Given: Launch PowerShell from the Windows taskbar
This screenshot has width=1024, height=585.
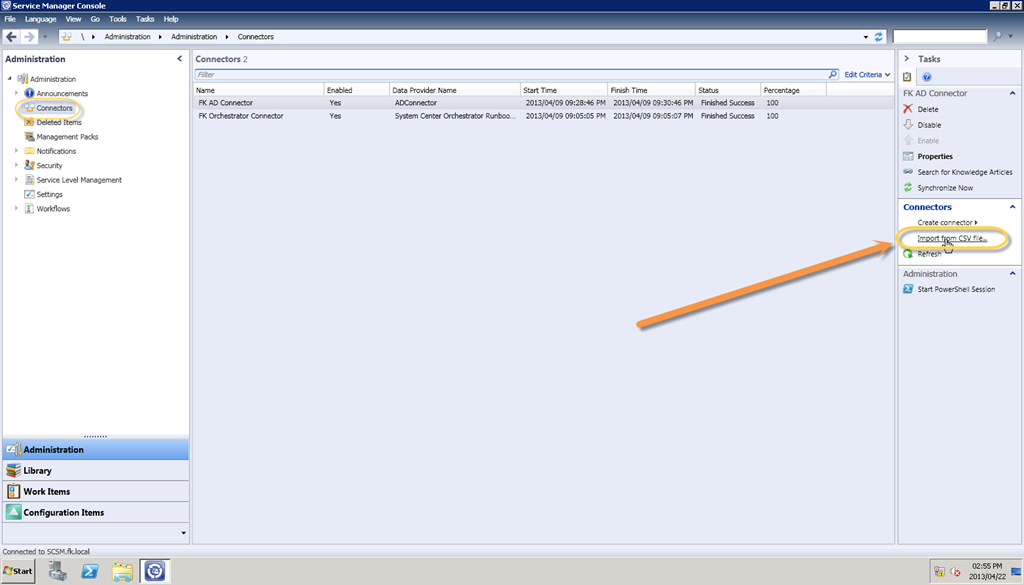Looking at the screenshot, I should click(x=89, y=571).
